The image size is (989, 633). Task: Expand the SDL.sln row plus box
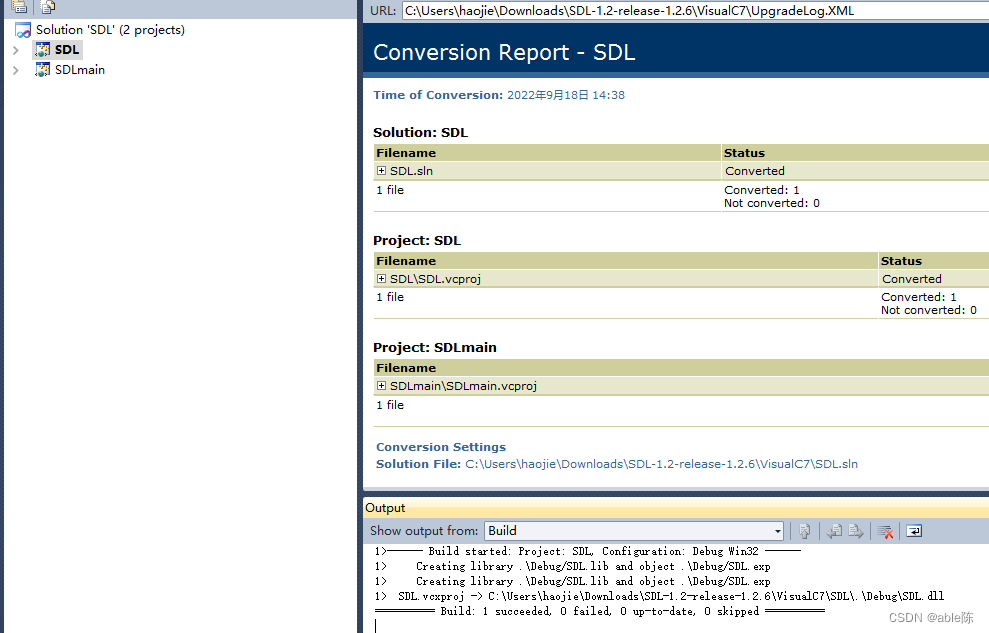(x=382, y=171)
